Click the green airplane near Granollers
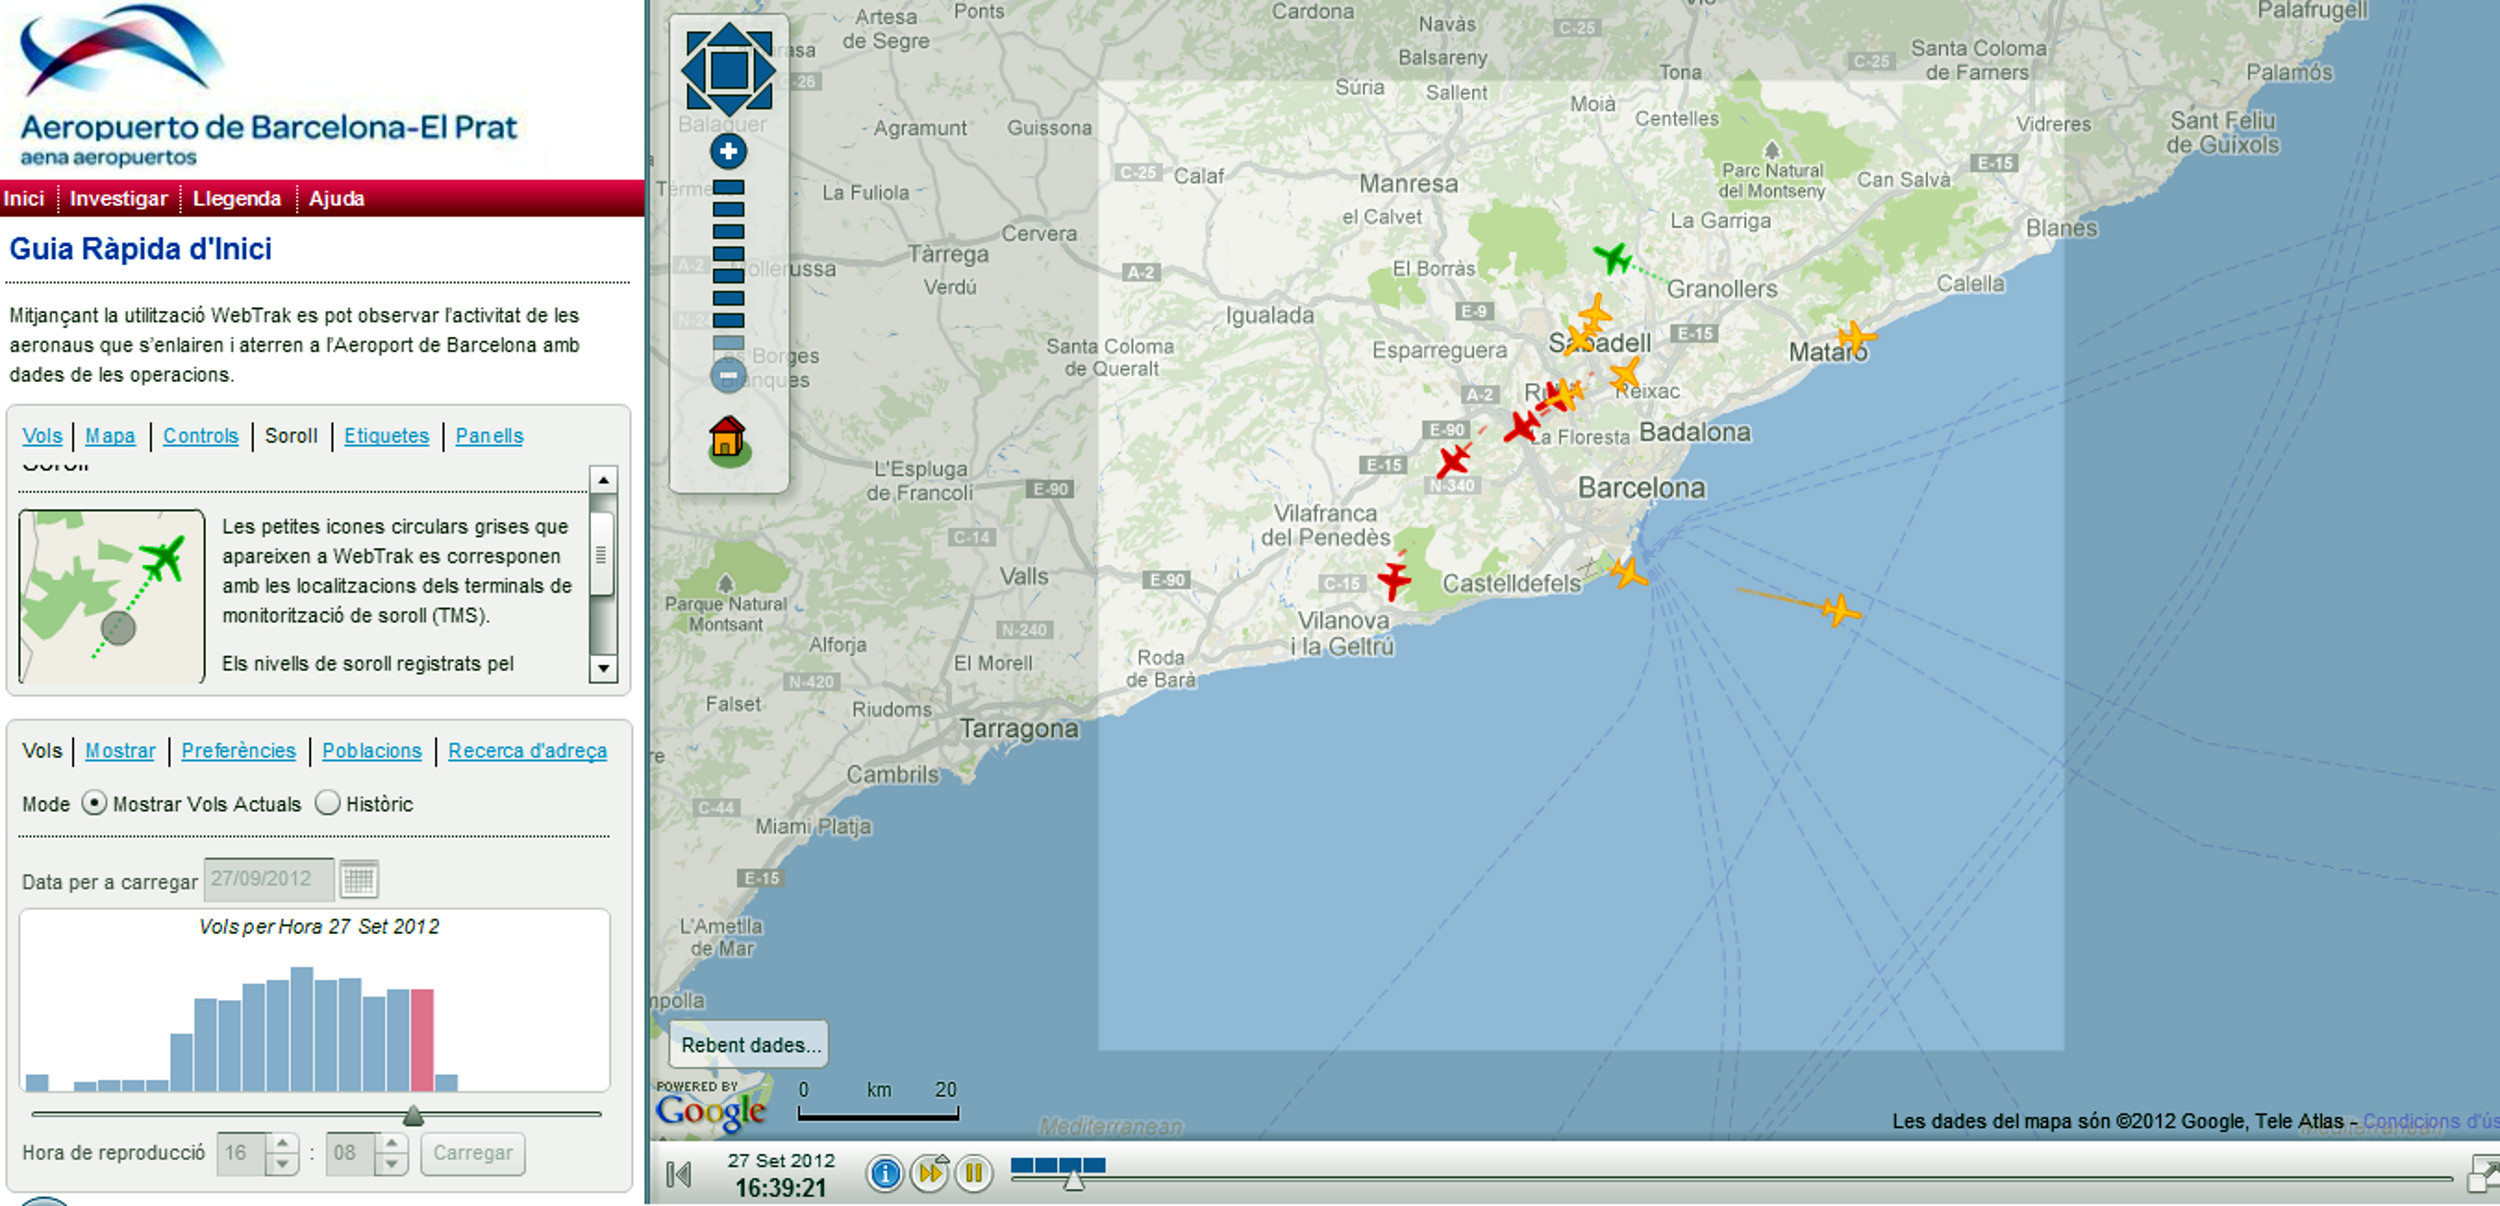This screenshot has height=1206, width=2500. tap(1612, 258)
